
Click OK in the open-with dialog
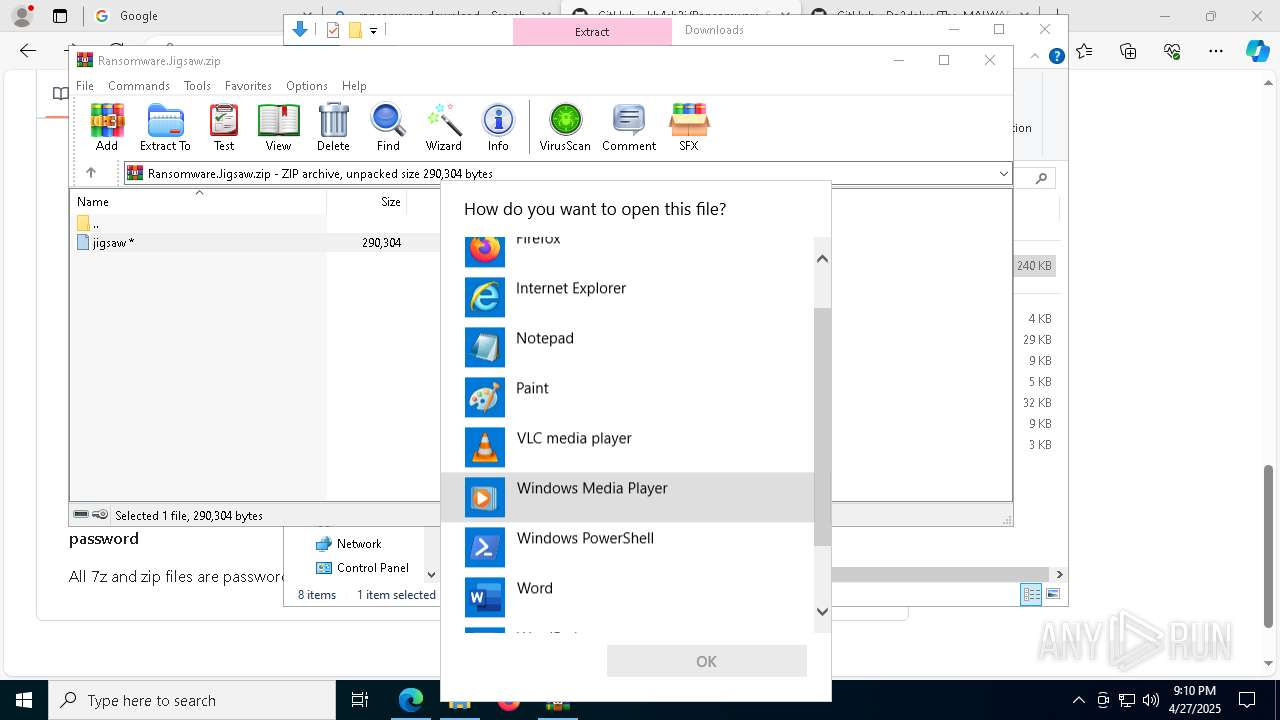(706, 661)
